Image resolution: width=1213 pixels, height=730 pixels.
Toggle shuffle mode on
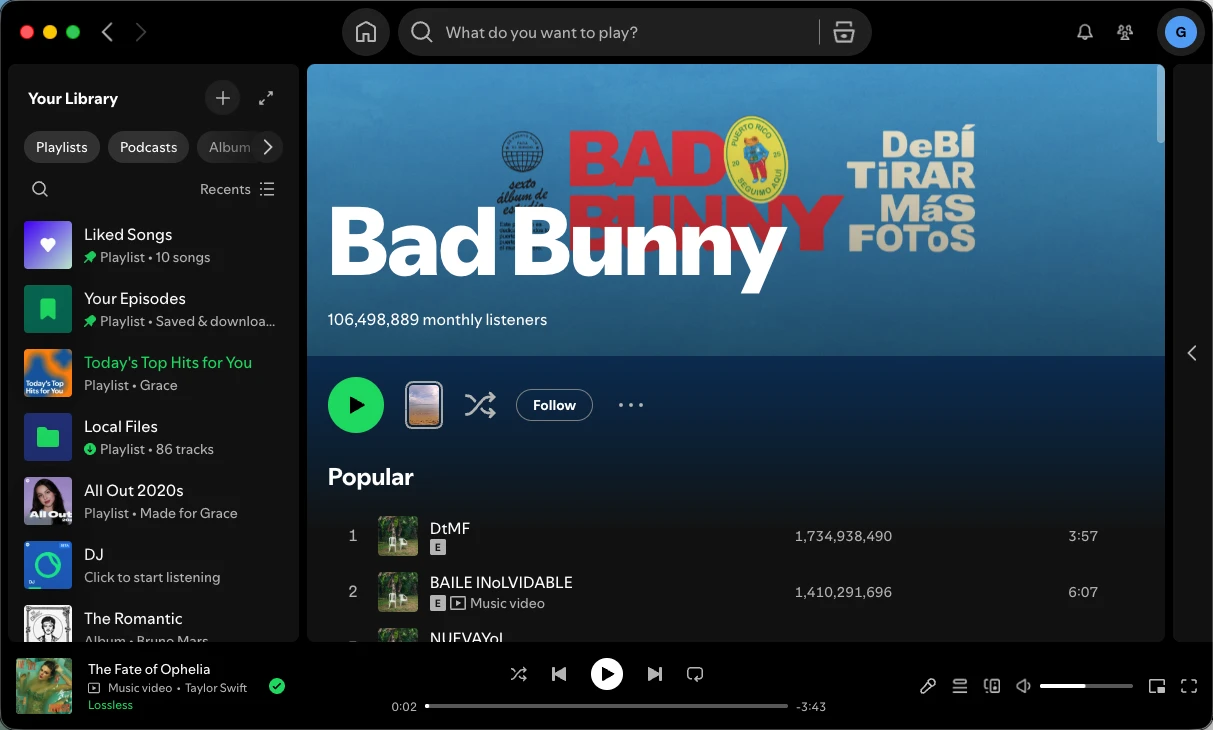519,674
